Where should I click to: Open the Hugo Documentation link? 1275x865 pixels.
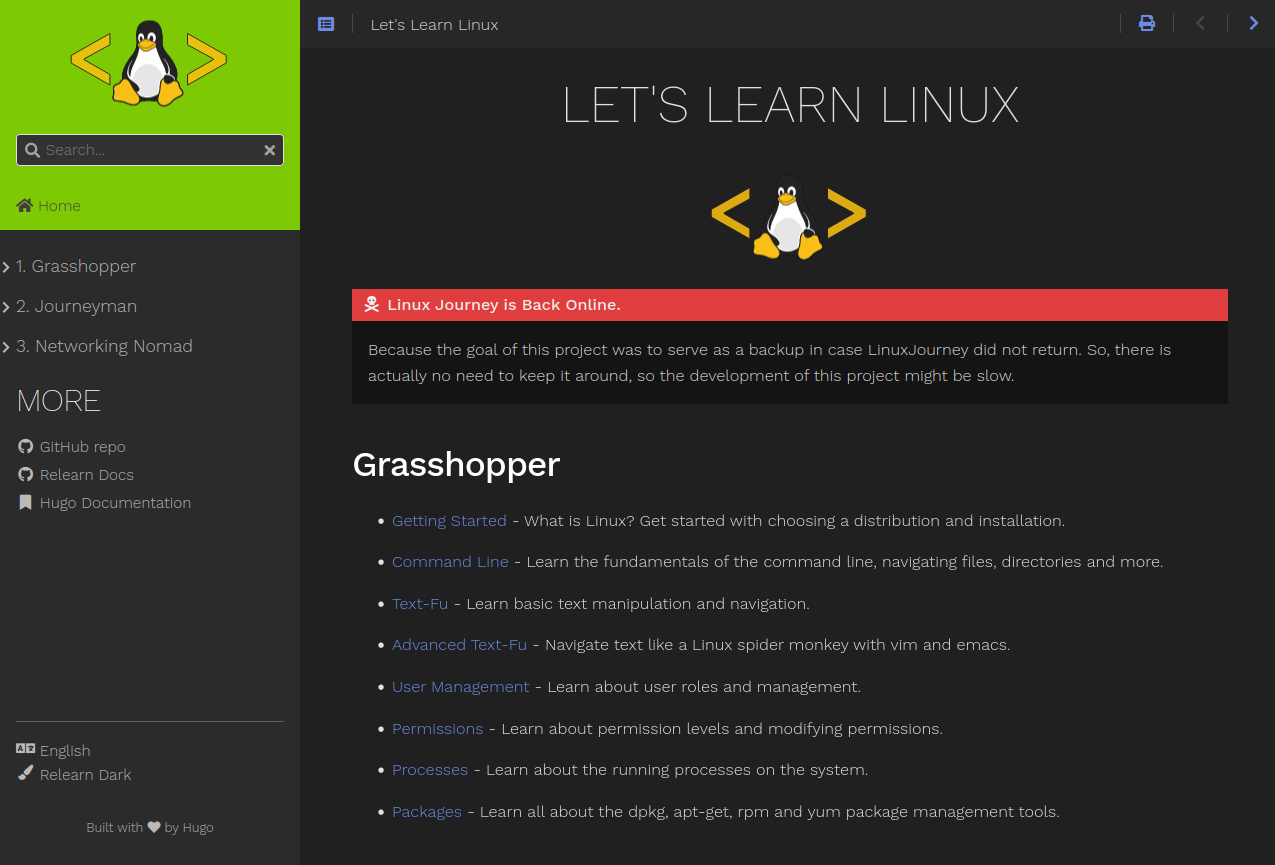[x=115, y=502]
